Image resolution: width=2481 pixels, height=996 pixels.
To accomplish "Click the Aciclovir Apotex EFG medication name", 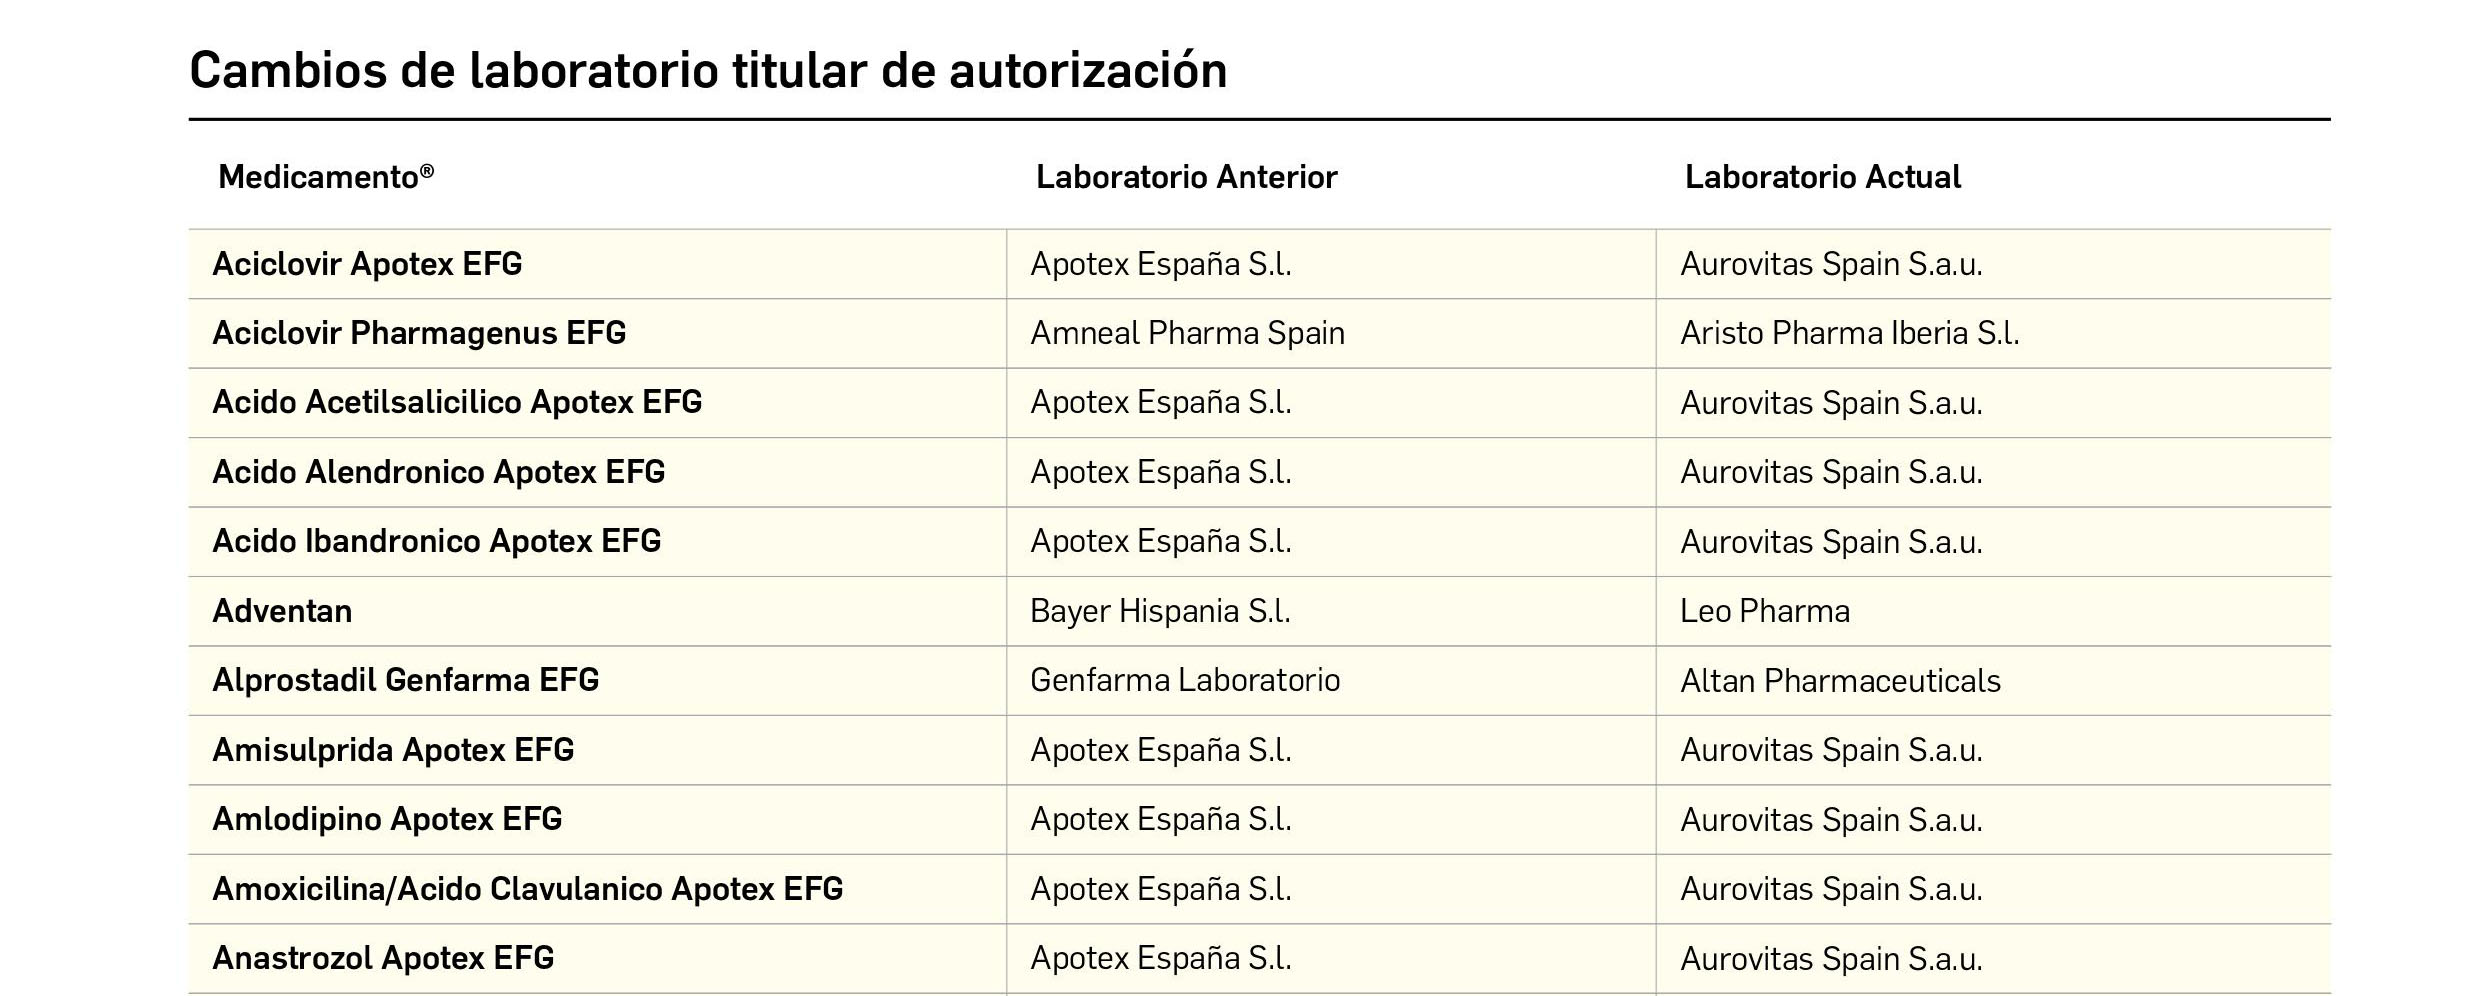I will point(367,264).
